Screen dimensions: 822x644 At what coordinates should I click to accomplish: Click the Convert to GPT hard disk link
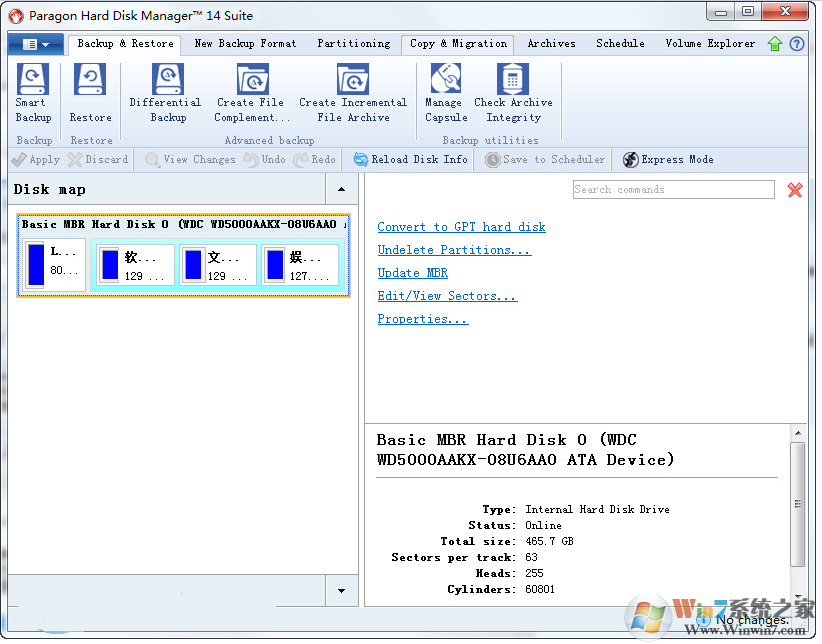pos(461,227)
